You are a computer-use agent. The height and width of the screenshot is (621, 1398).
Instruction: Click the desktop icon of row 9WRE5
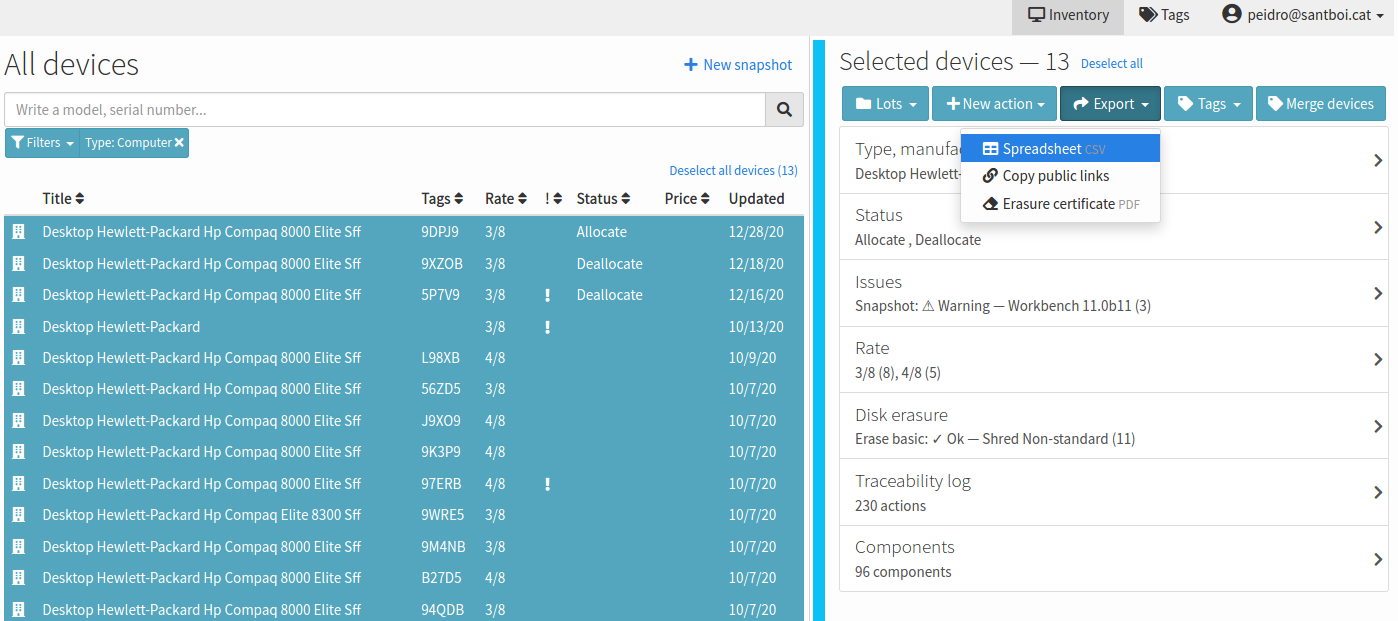[x=18, y=515]
